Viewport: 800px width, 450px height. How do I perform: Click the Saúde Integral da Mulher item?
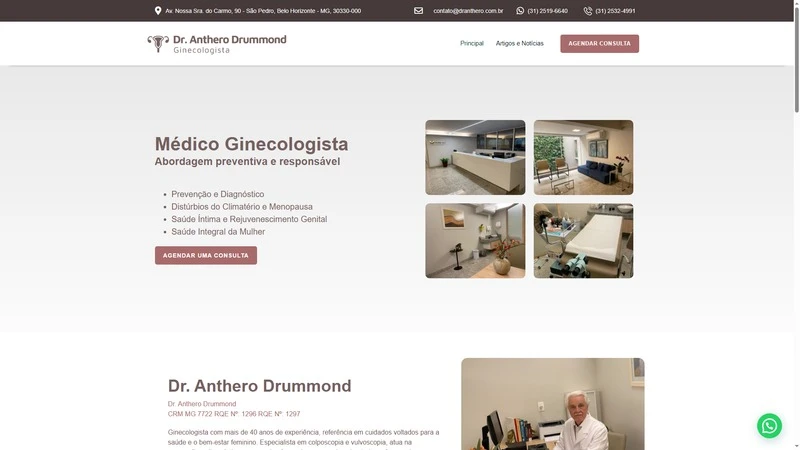218,232
